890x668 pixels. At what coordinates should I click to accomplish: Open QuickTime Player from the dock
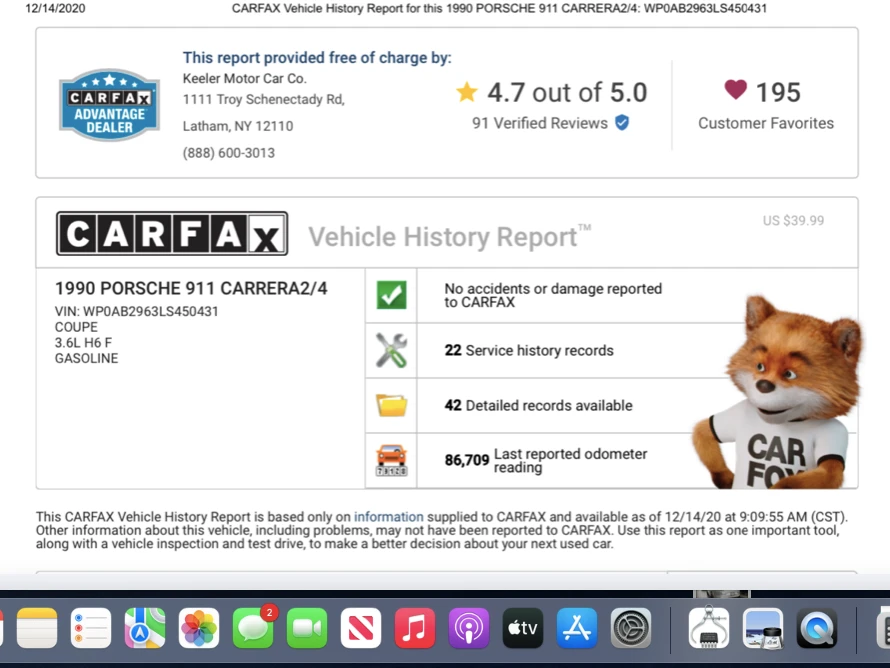[816, 628]
